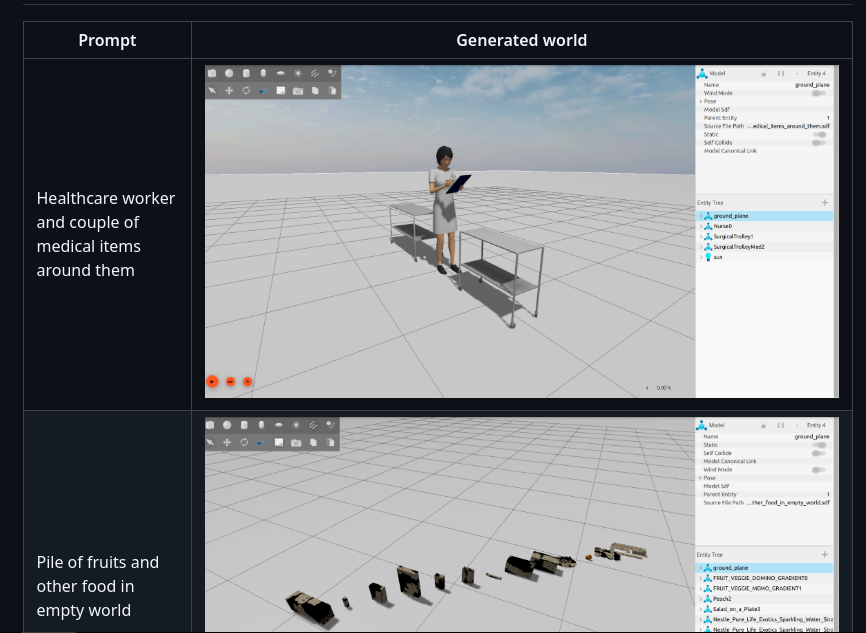Expand the Salad_on_a_Plate3 tree node chevron
Image resolution: width=866 pixels, height=633 pixels.
701,609
